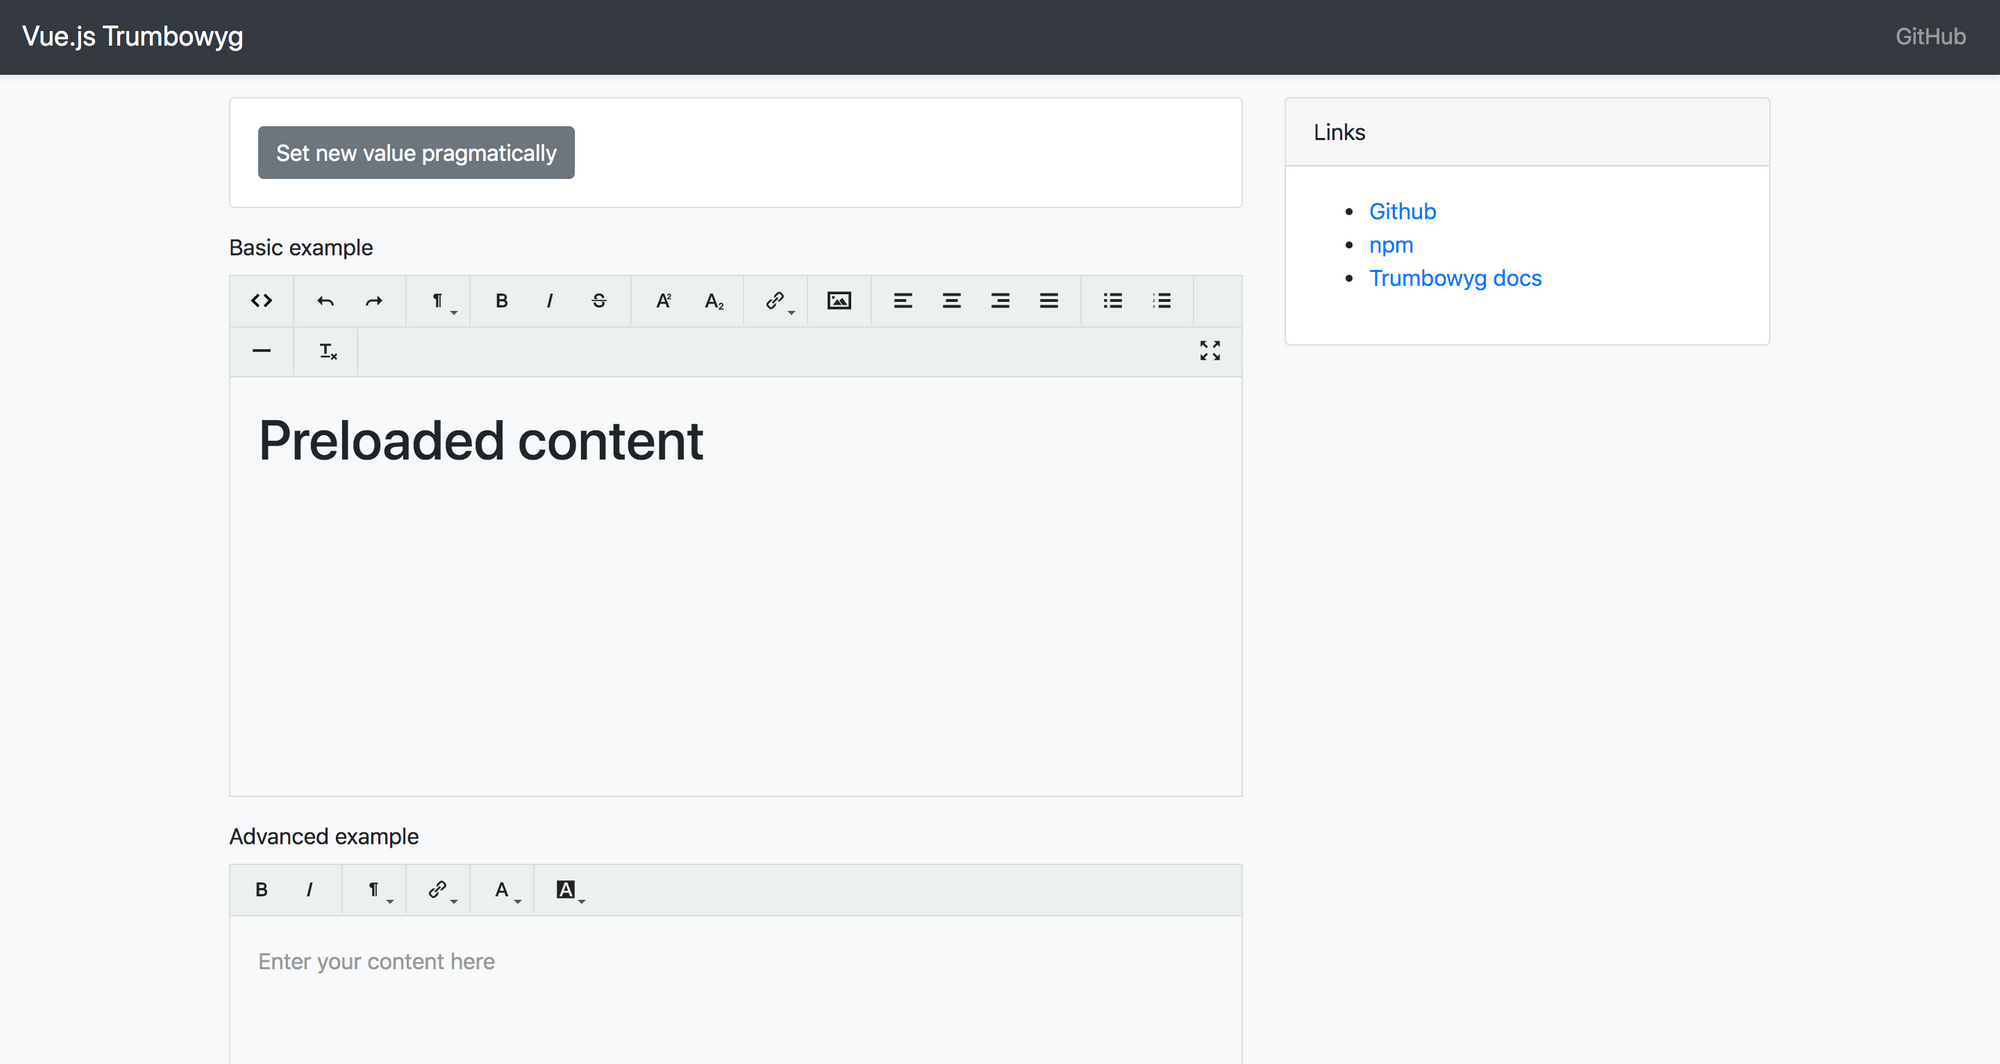
Task: Click inside the Enter your content here field
Action: (700, 961)
